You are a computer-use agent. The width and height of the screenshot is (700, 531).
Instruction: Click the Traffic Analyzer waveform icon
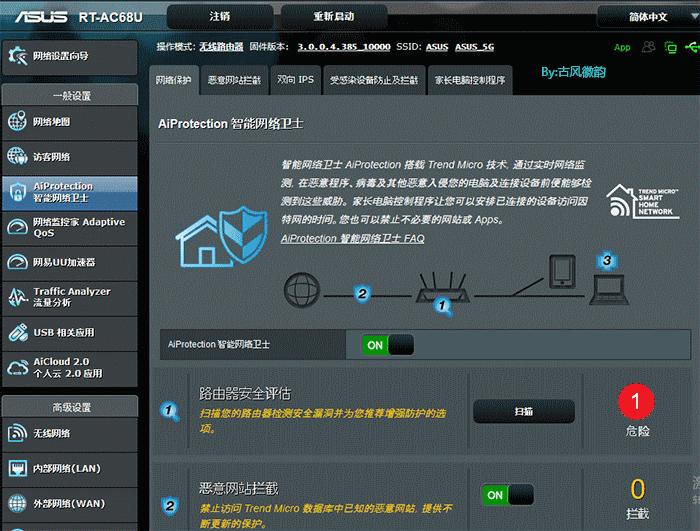17,297
